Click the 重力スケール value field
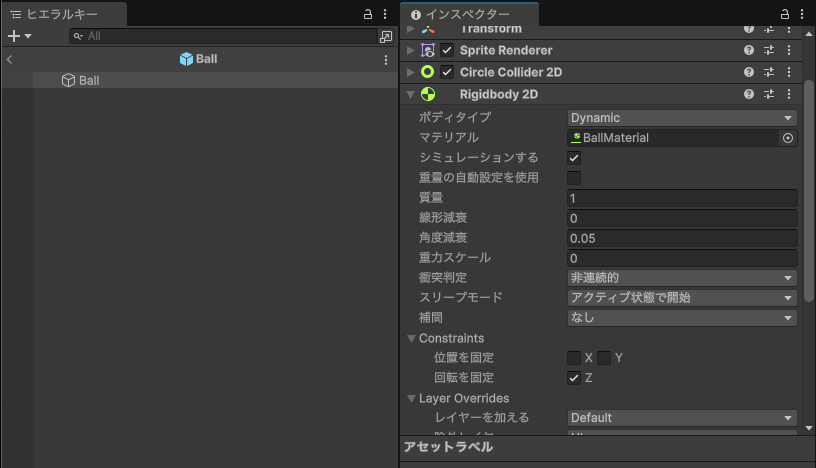816x468 pixels. (682, 258)
